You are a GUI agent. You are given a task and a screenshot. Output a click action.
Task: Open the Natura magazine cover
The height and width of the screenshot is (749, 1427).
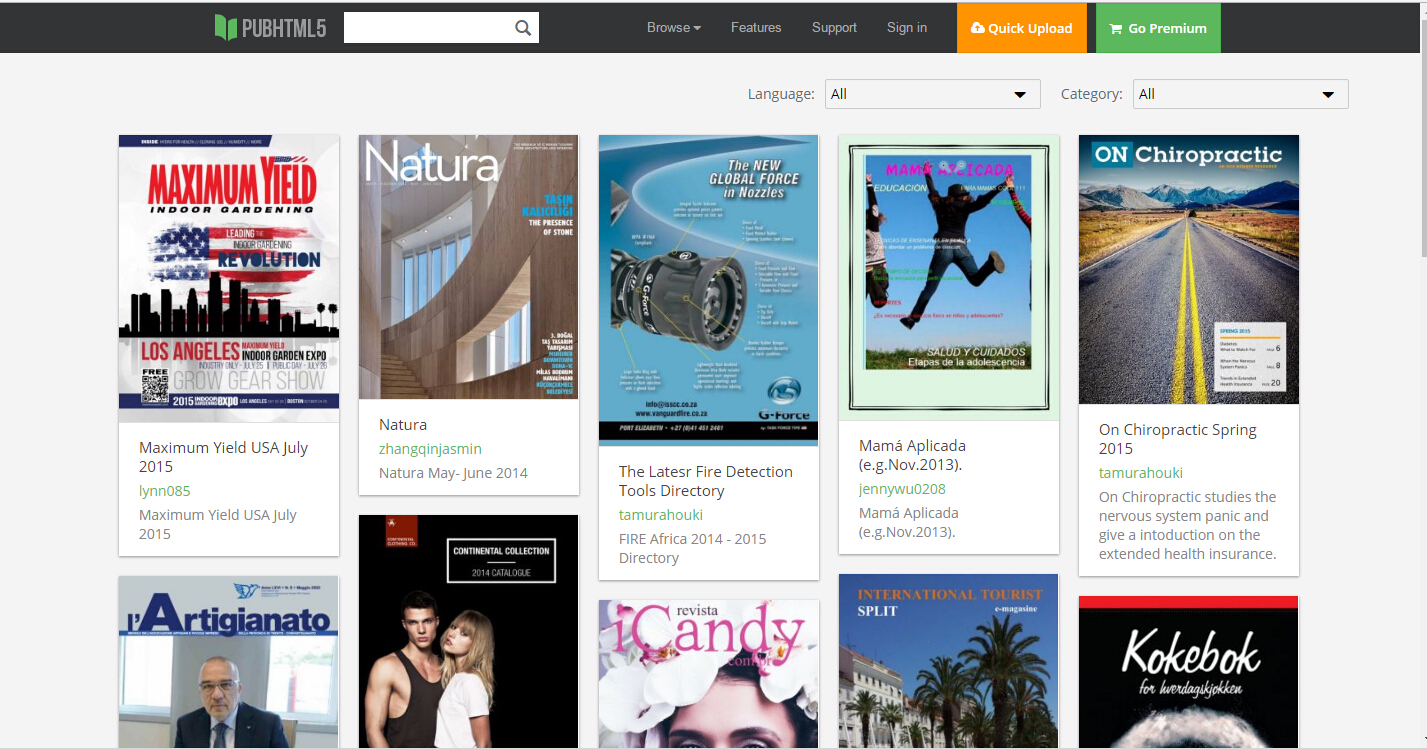pos(469,267)
